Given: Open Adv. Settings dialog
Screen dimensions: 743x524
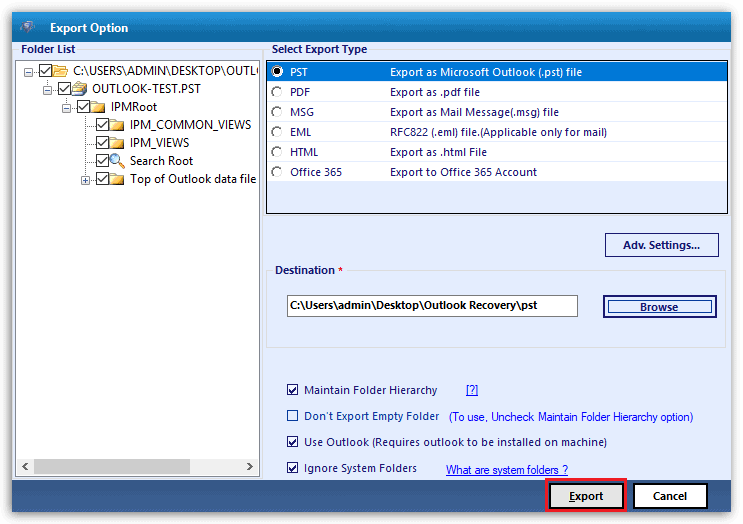Looking at the screenshot, I should click(x=661, y=245).
